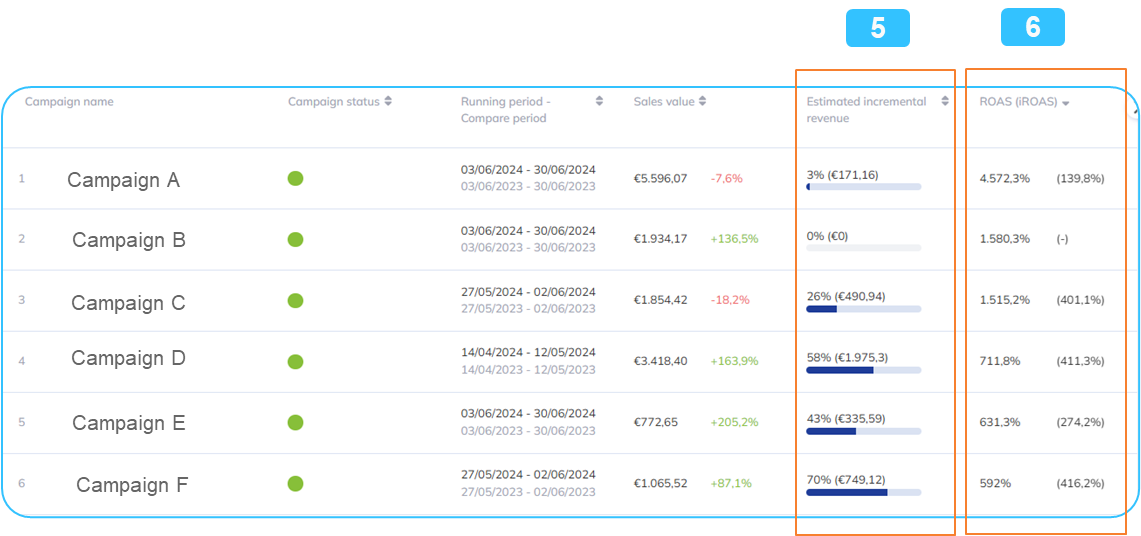Image resolution: width=1141 pixels, height=536 pixels.
Task: Select sales value €1.934,17
Action: [x=660, y=239]
